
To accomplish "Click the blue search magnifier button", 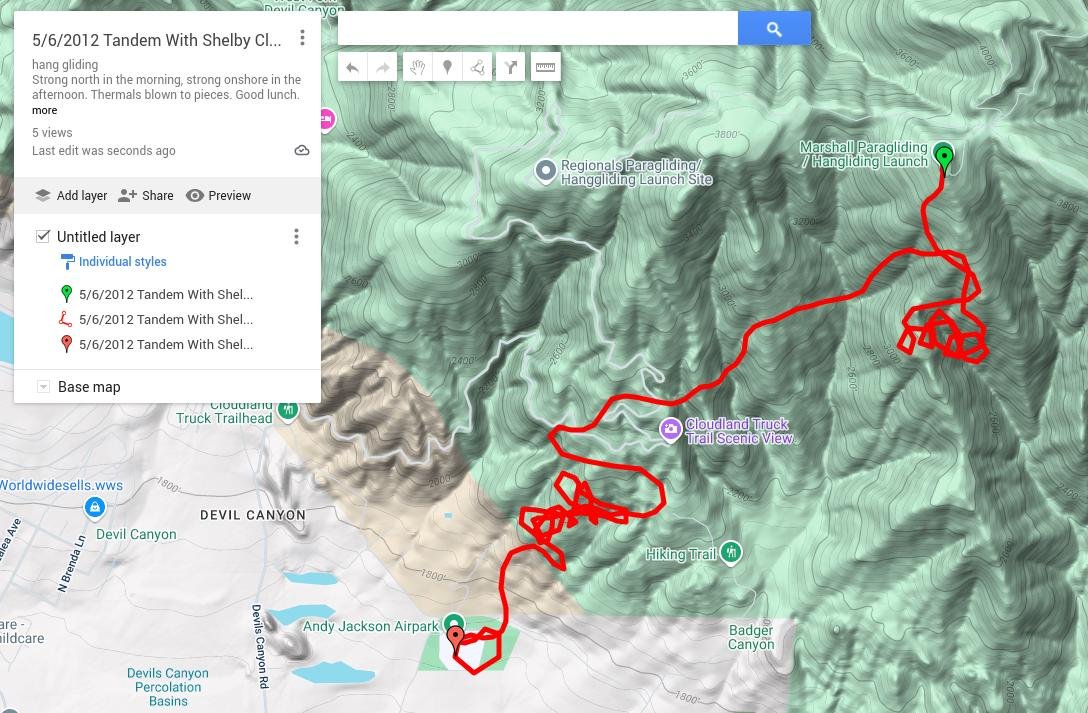I will pos(774,28).
